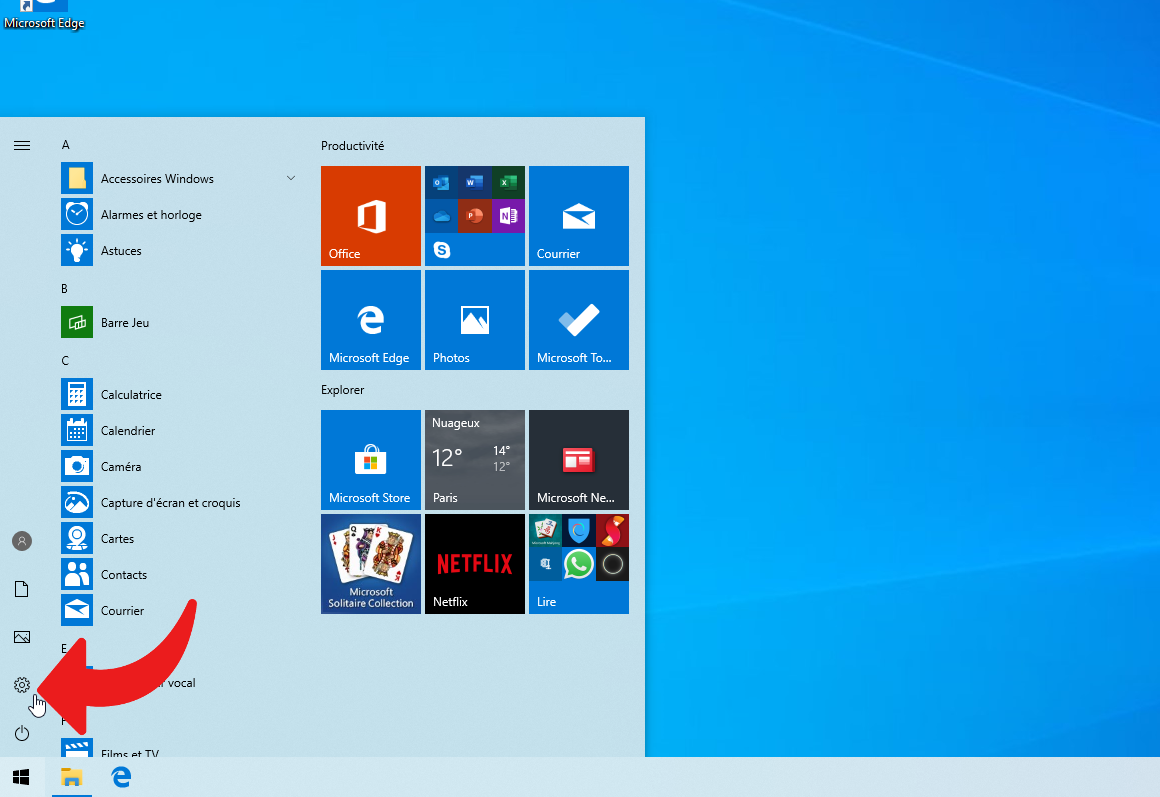Screen dimensions: 1160x797
Task: Click the Productivité group header
Action: point(352,146)
